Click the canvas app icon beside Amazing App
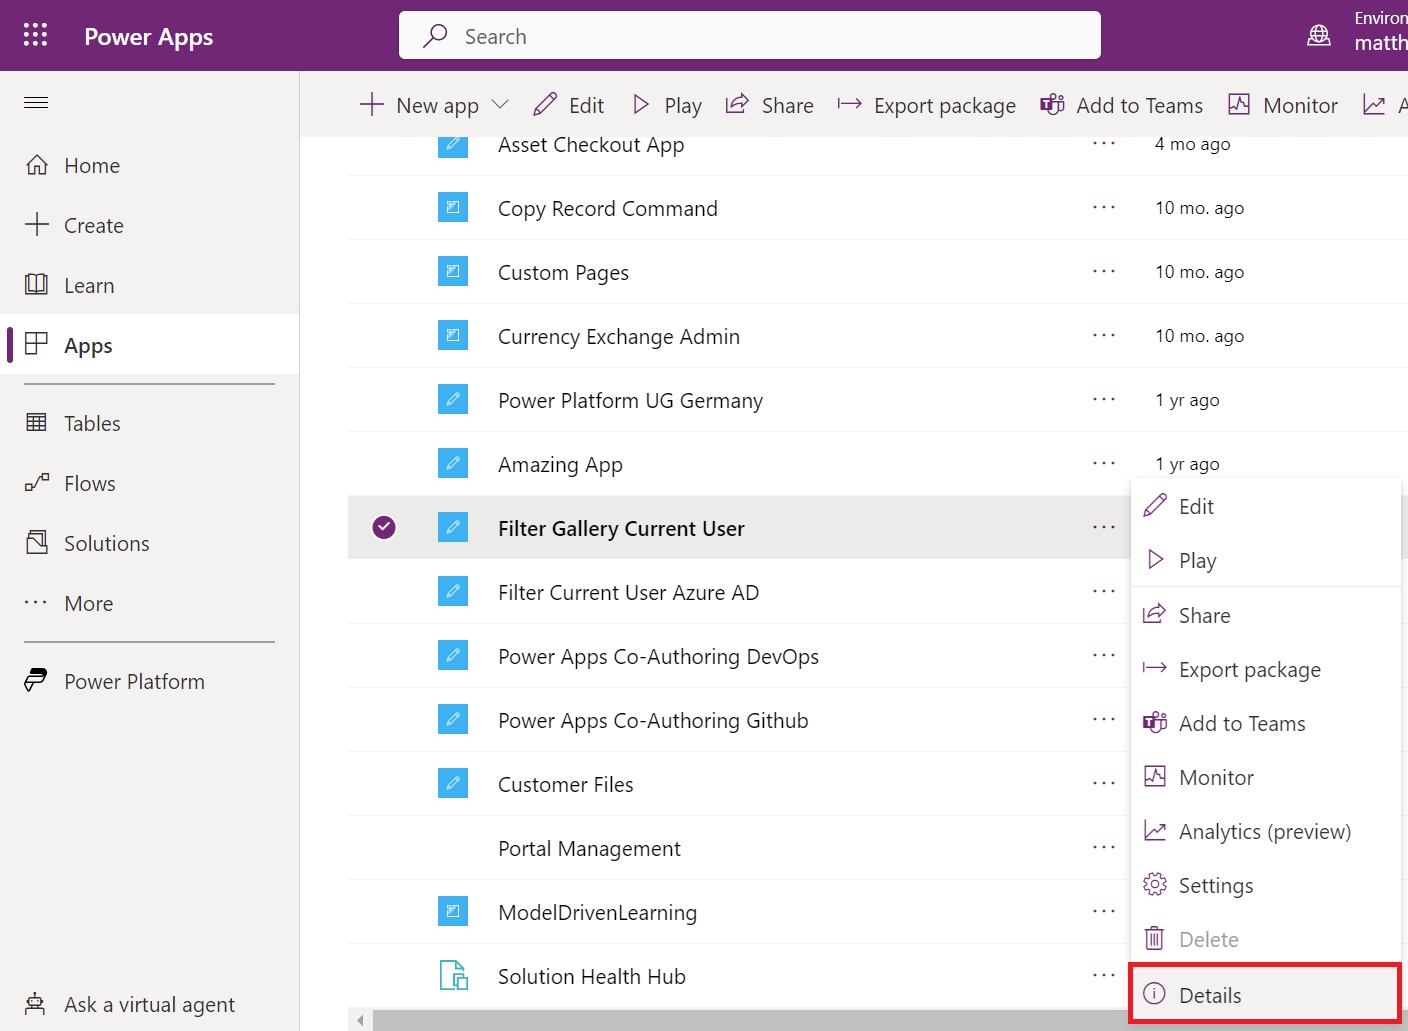 [453, 463]
